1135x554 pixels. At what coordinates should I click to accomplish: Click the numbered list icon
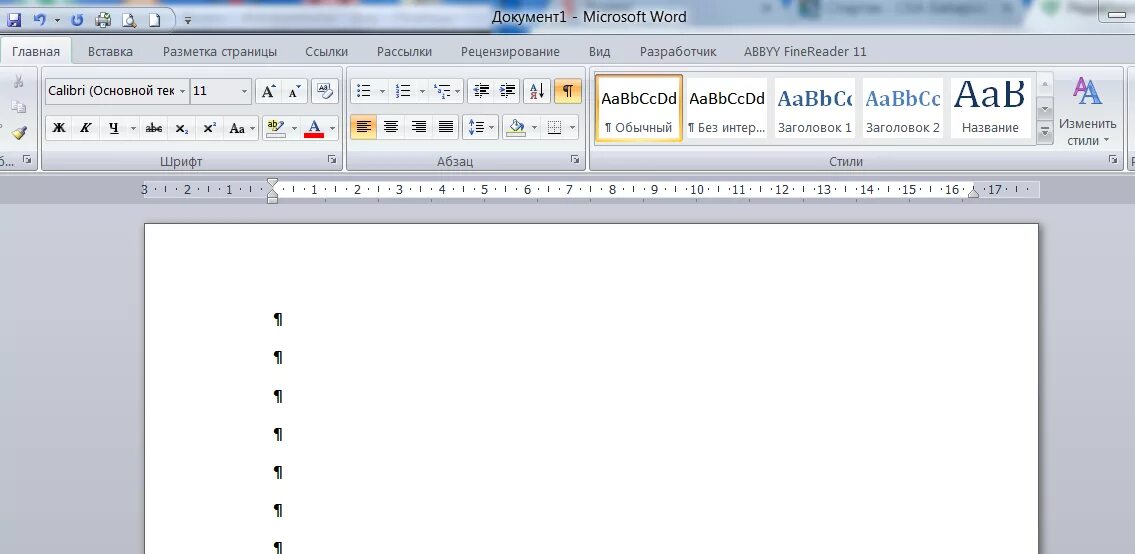pyautogui.click(x=403, y=91)
